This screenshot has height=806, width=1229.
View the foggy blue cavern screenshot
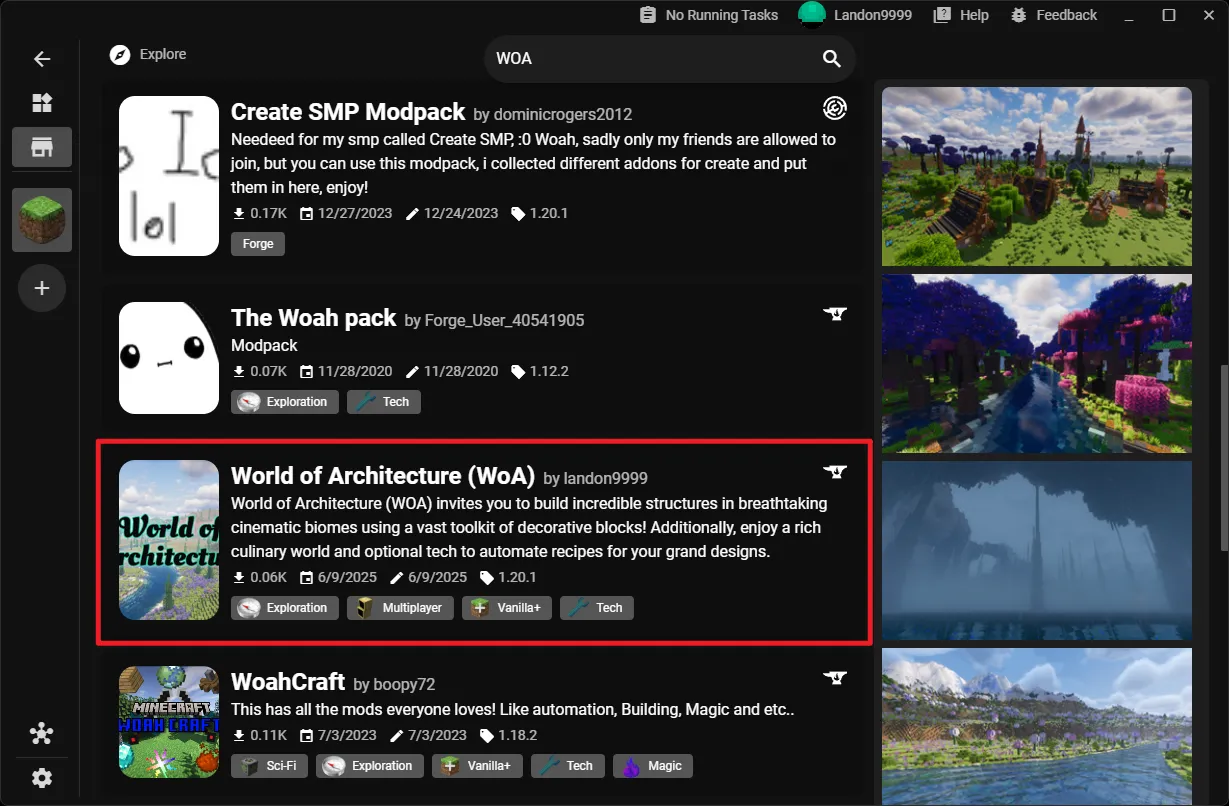tap(1037, 550)
